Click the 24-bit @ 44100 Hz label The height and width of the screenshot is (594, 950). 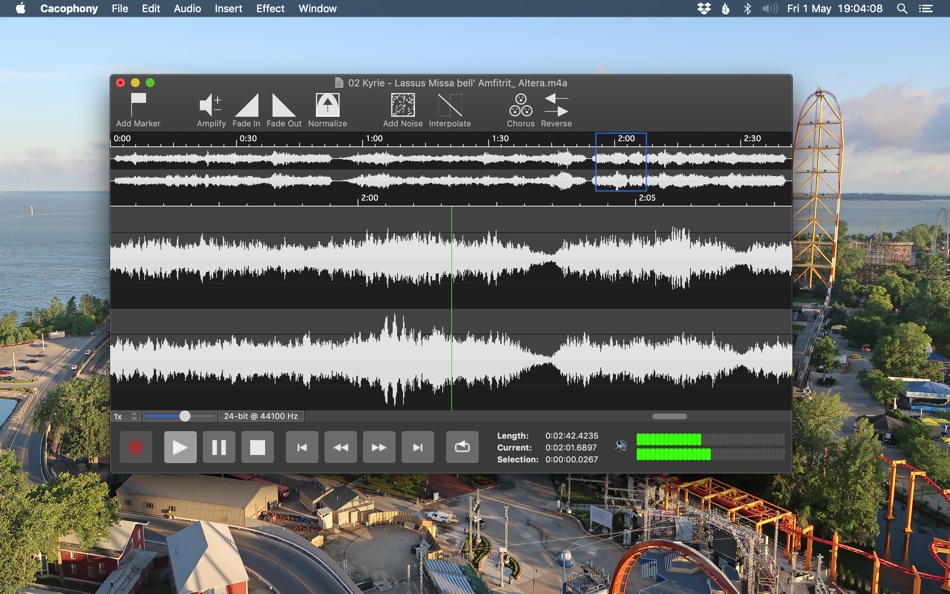point(261,416)
